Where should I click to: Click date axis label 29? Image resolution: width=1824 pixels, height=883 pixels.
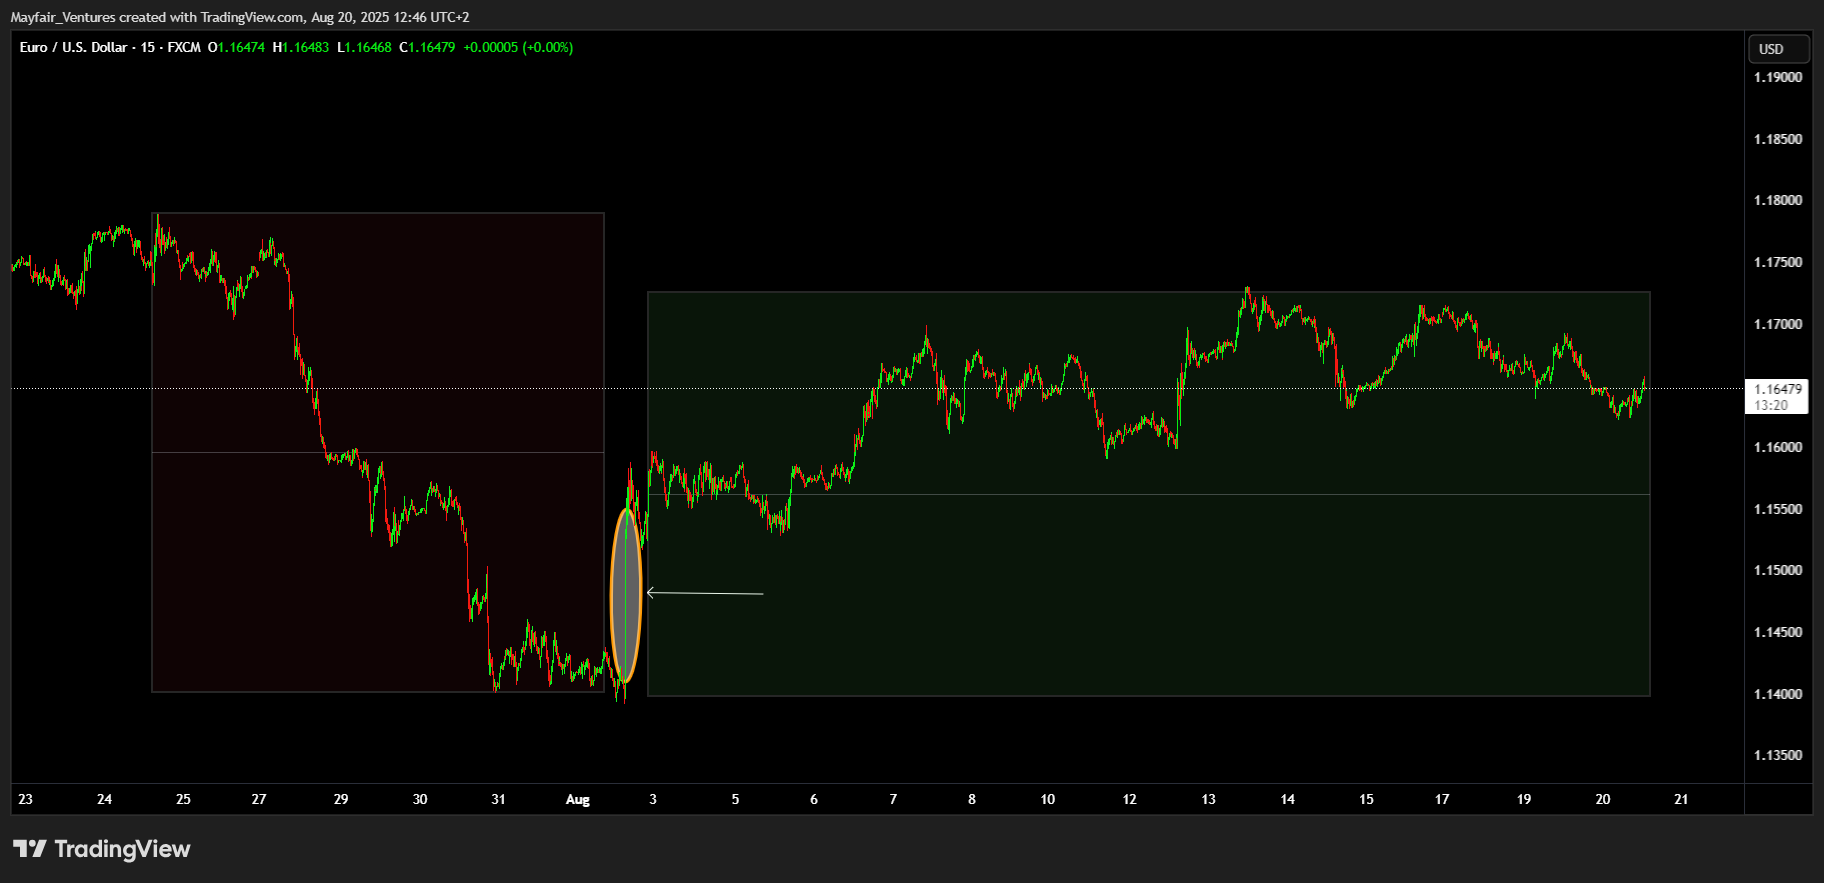[x=341, y=799]
